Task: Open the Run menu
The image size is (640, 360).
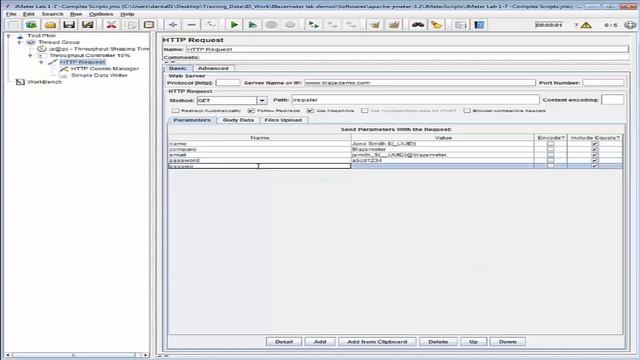Action: pyautogui.click(x=76, y=14)
